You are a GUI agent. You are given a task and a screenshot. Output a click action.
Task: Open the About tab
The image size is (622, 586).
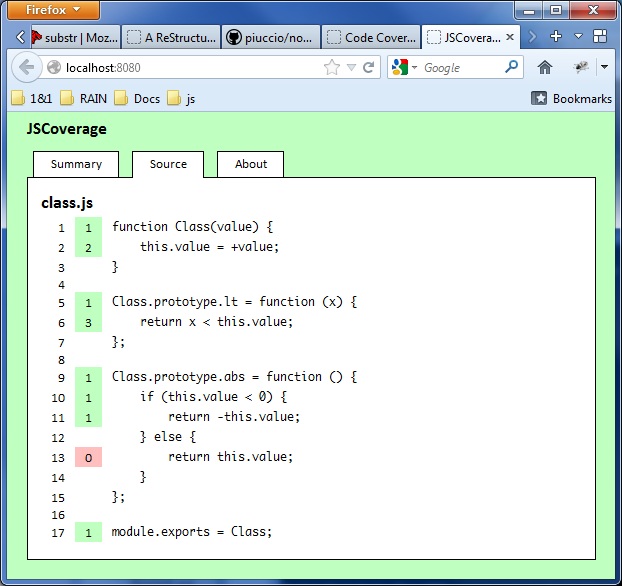point(251,164)
